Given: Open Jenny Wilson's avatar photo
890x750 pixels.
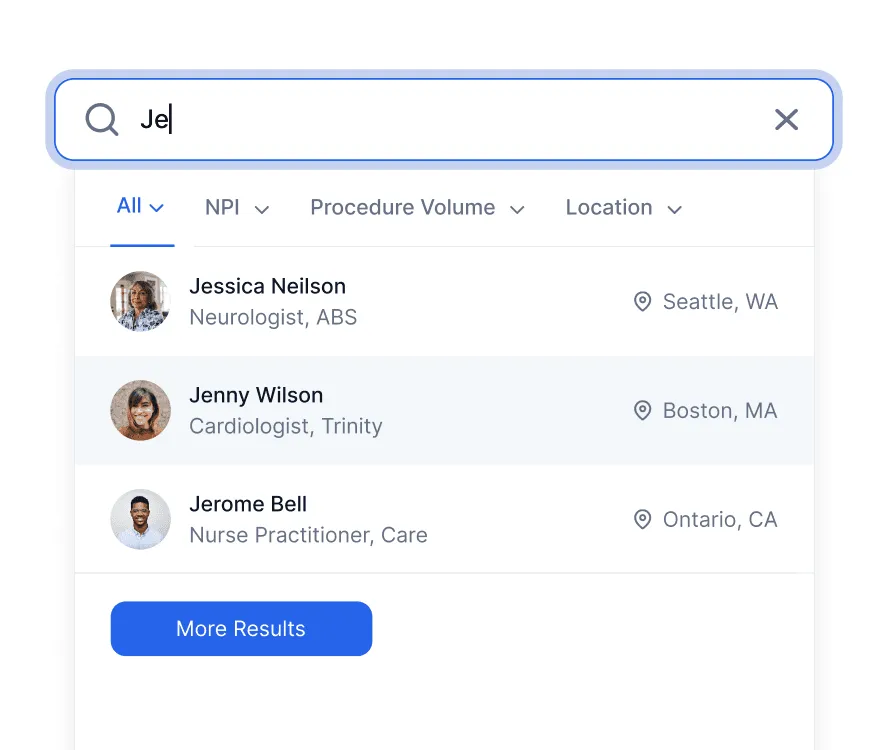Looking at the screenshot, I should coord(141,410).
